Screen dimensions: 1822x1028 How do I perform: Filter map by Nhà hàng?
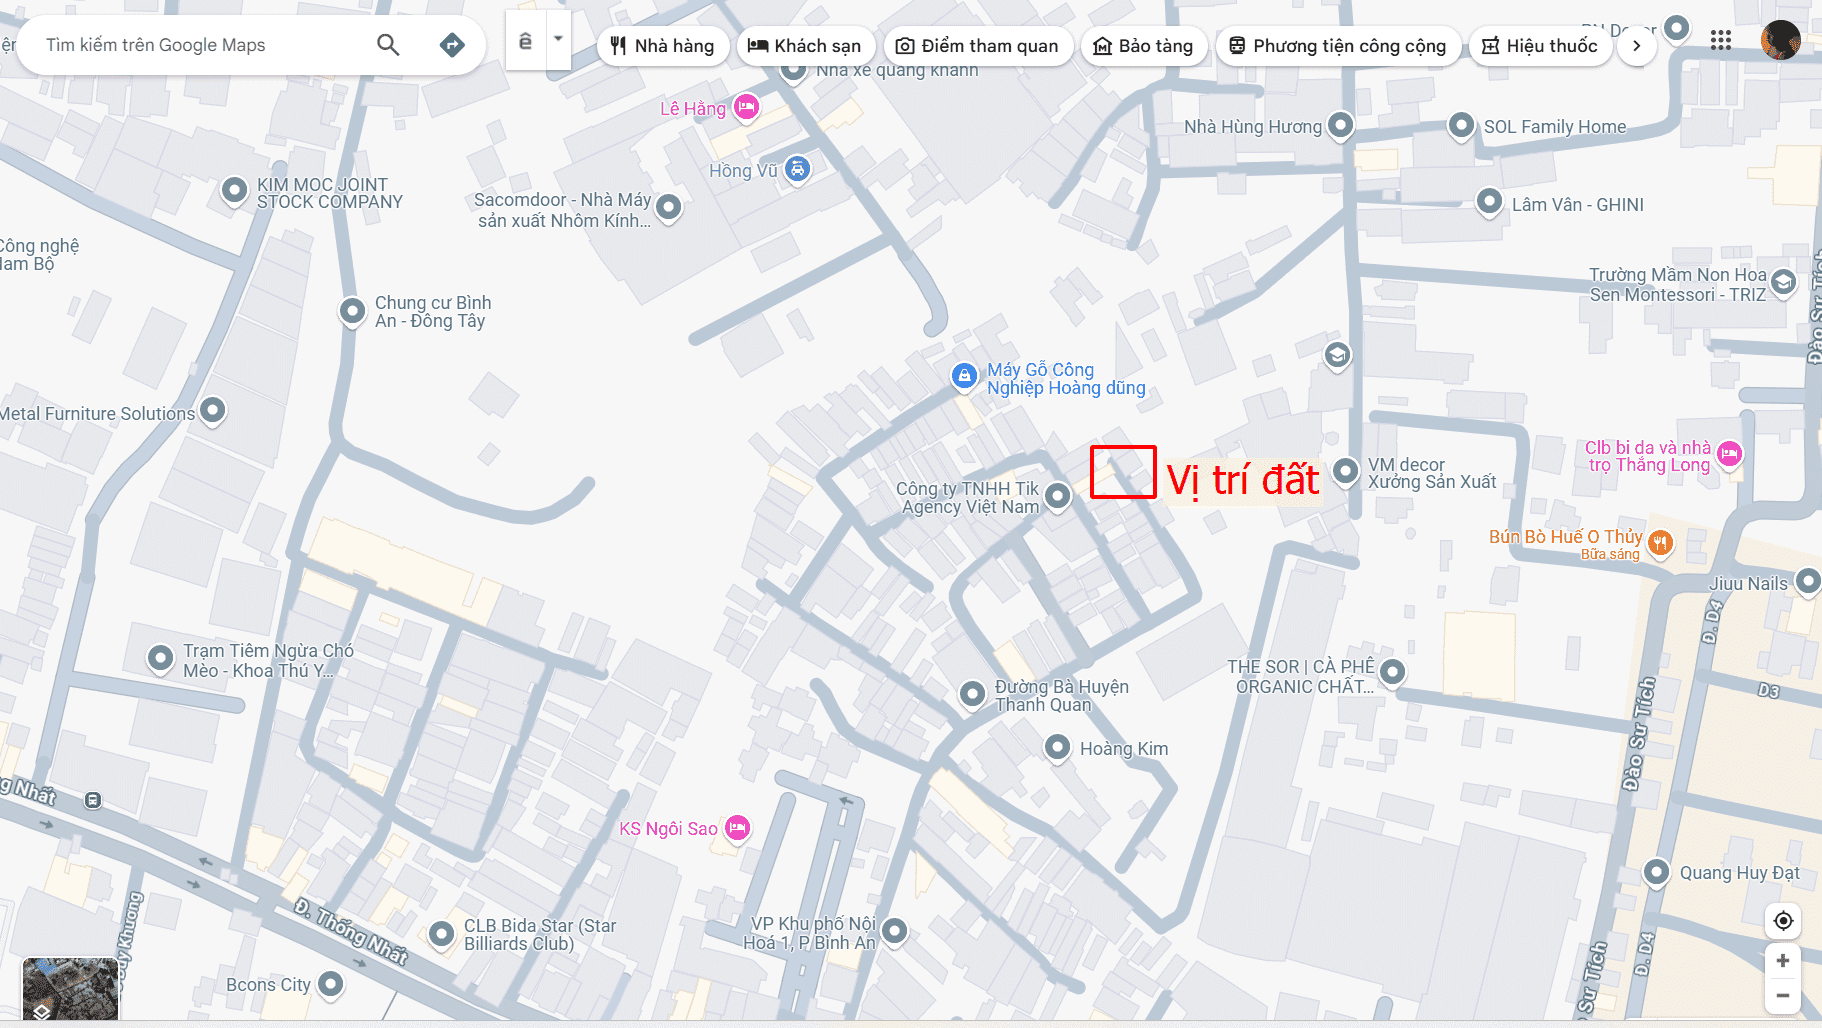point(663,46)
